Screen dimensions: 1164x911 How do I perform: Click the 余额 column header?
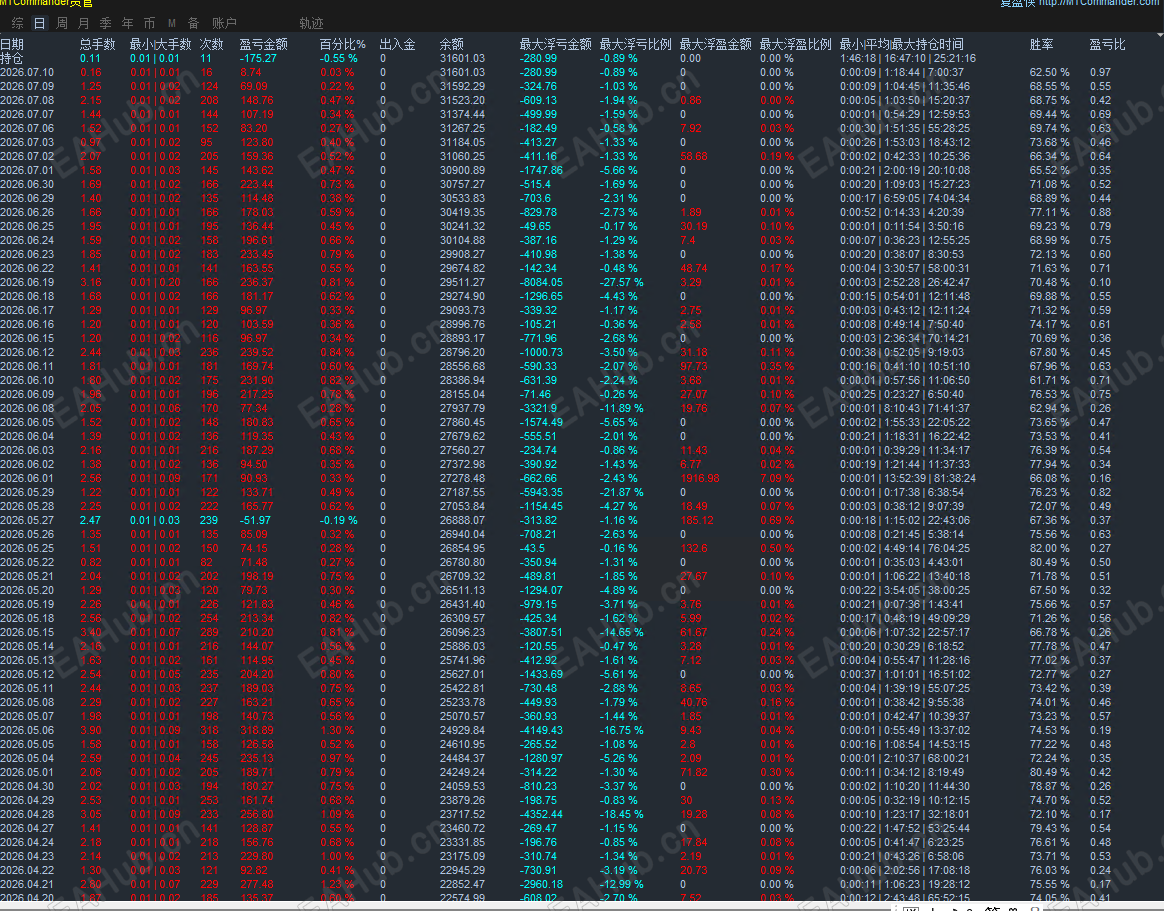(451, 45)
